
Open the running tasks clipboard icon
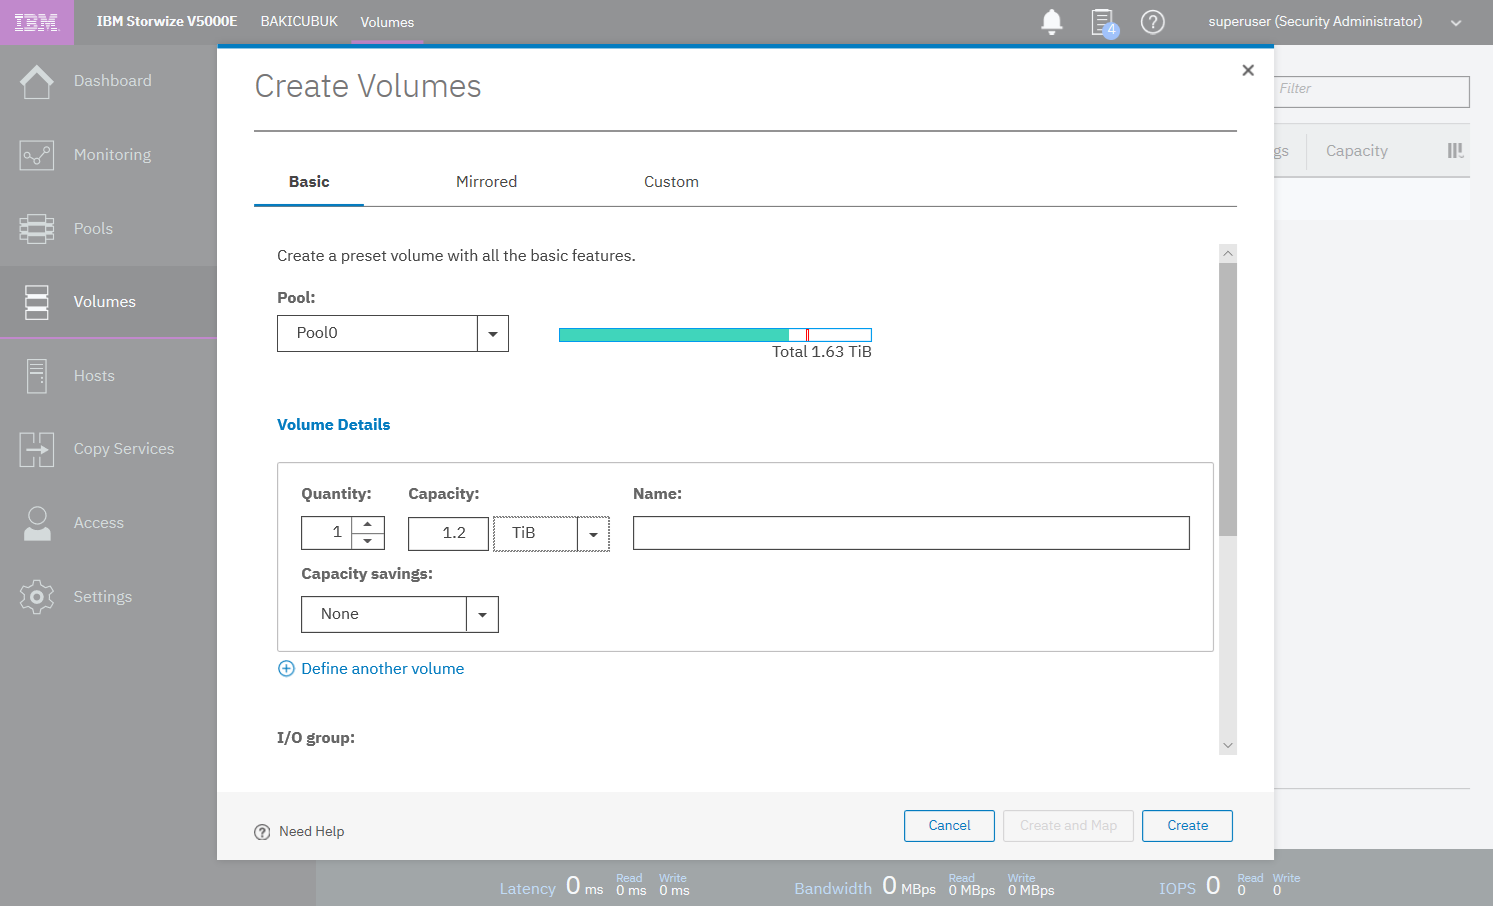1103,22
